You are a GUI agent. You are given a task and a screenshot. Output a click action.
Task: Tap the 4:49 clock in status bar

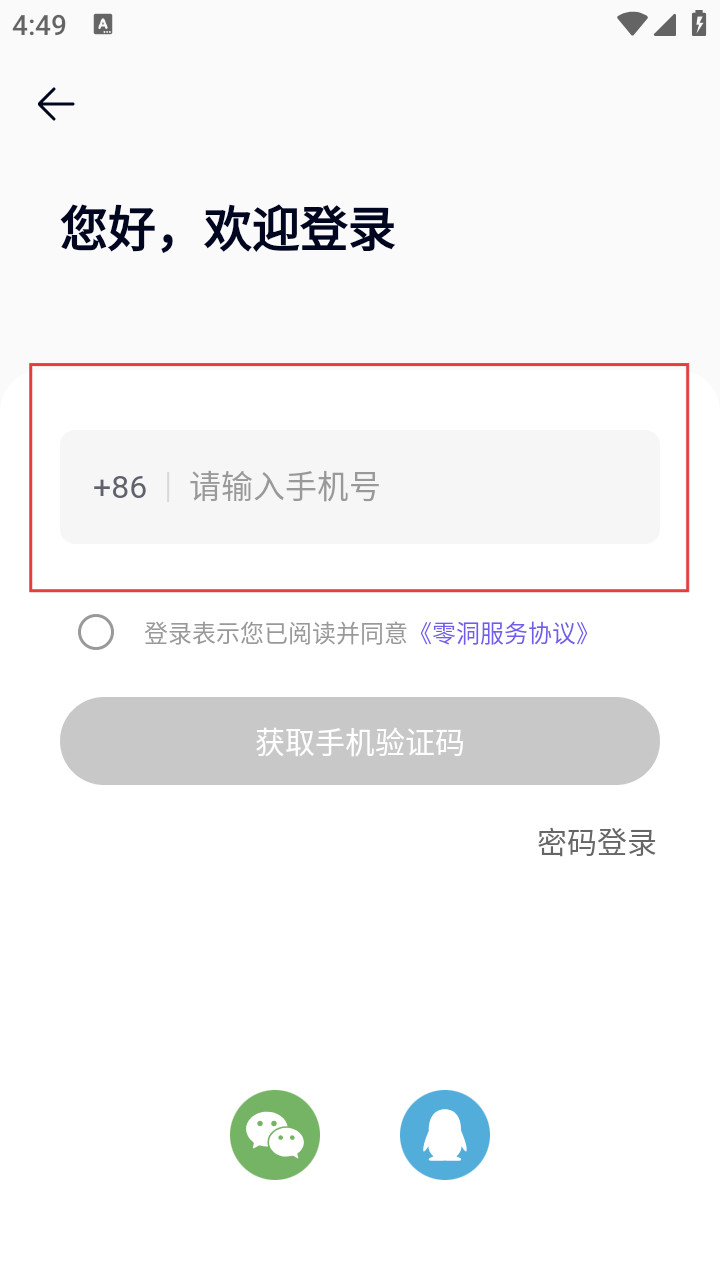tap(39, 25)
